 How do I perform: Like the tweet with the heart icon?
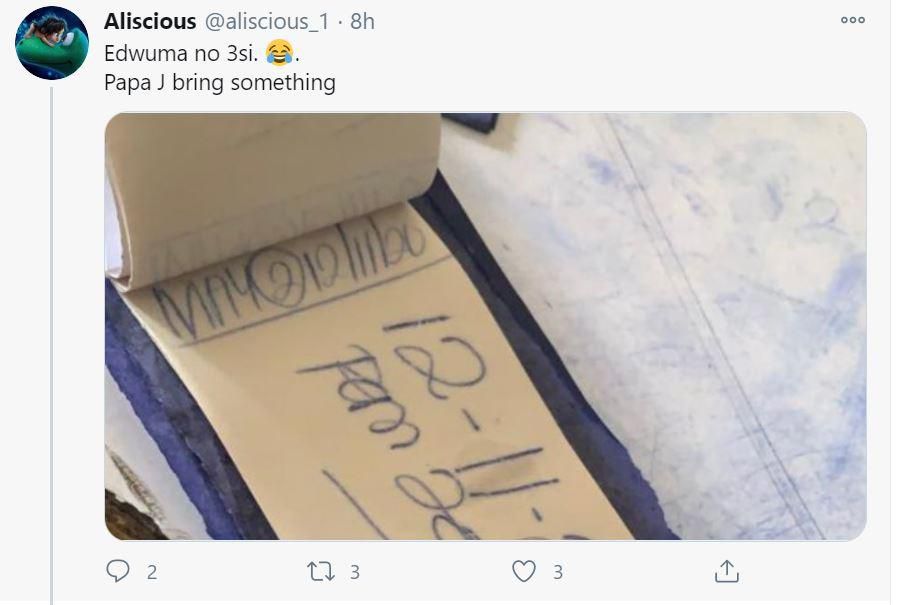pyautogui.click(x=523, y=571)
